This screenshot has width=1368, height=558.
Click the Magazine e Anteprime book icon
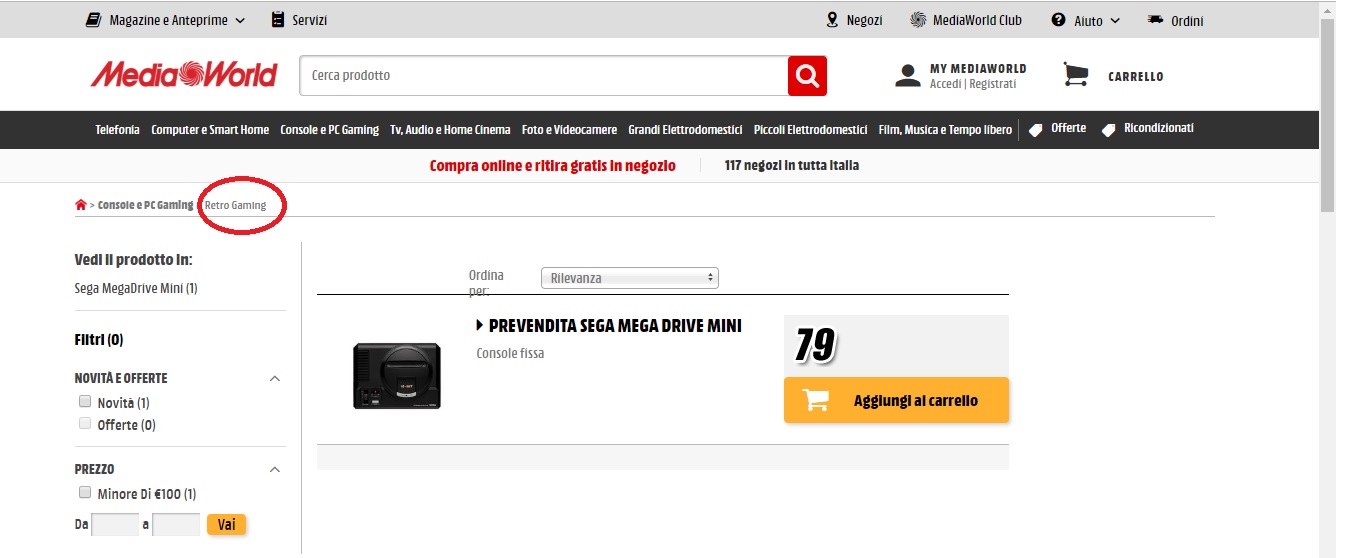point(94,20)
